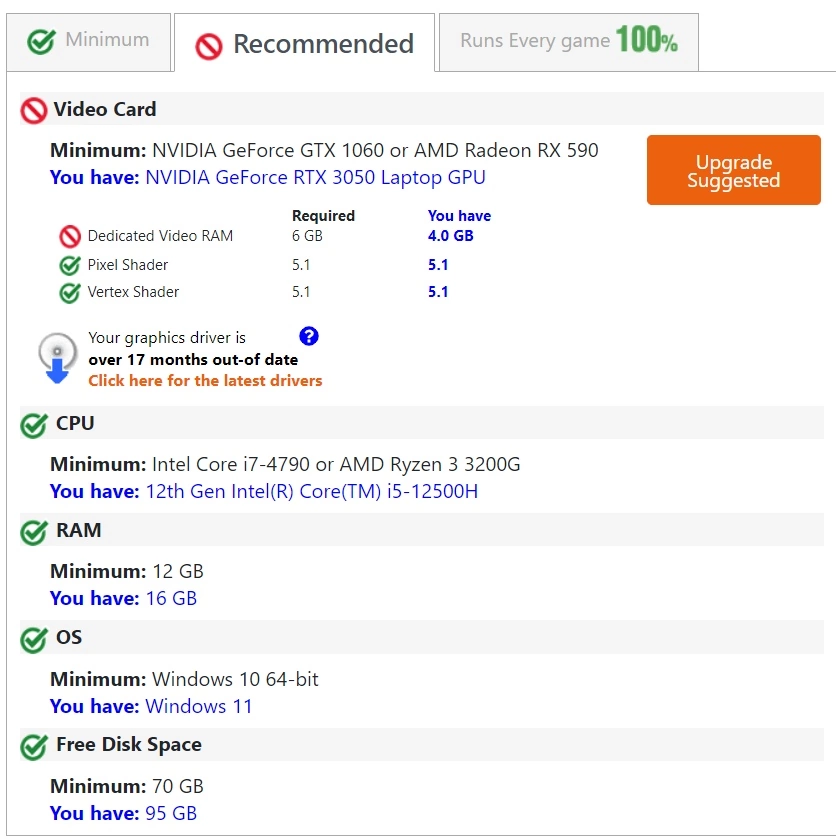Viewport: 836px width, 839px height.
Task: Click the Pixel Shader green check icon
Action: click(70, 265)
